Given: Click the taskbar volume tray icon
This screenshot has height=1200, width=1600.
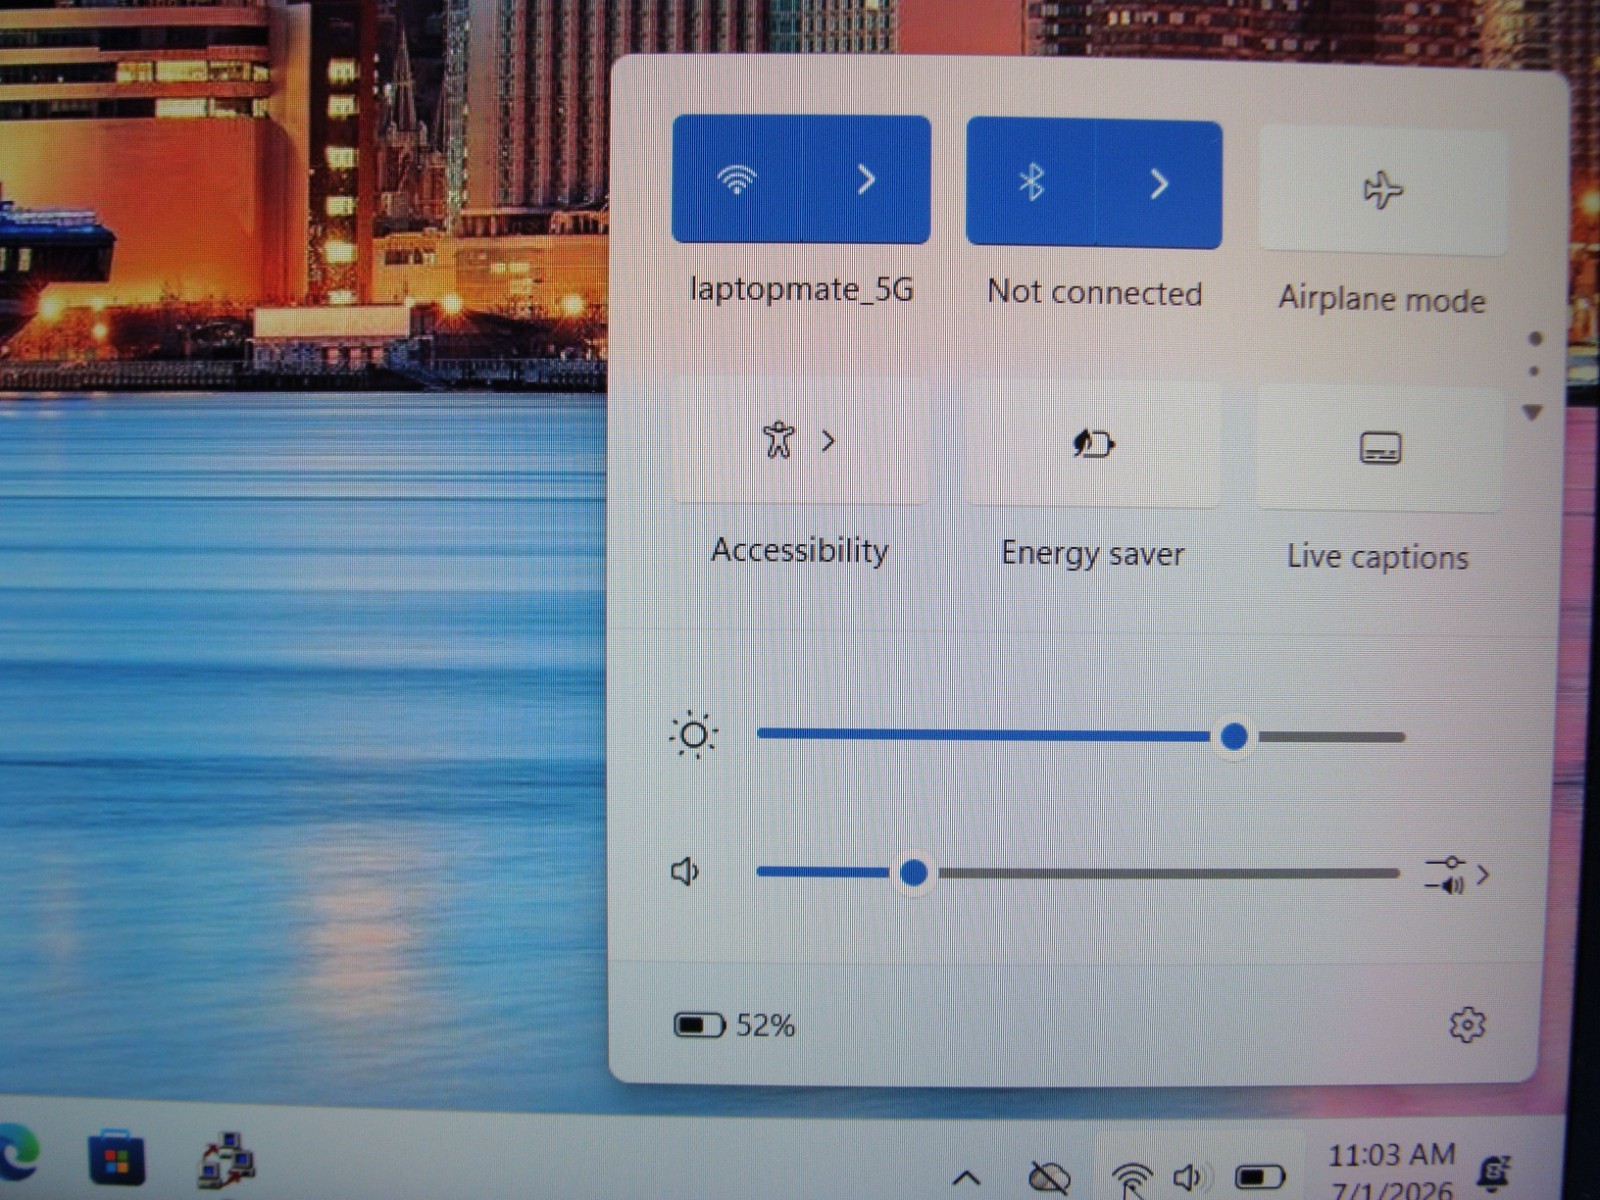Looking at the screenshot, I should pyautogui.click(x=1190, y=1178).
